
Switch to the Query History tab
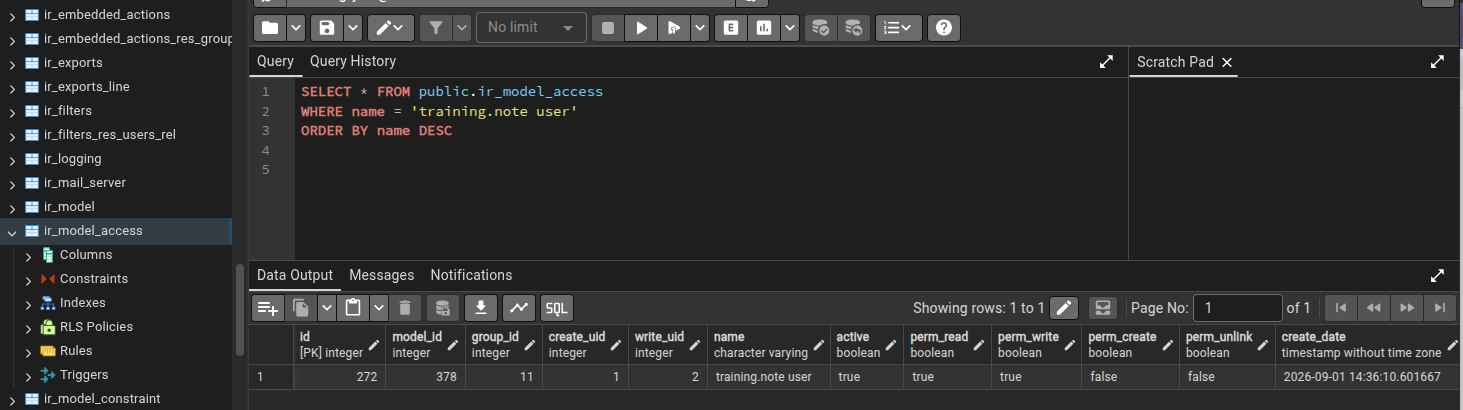coord(353,61)
